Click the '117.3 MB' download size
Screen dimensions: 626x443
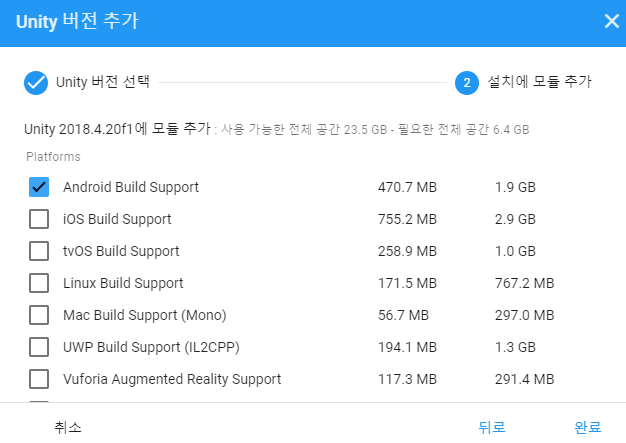[x=408, y=379]
